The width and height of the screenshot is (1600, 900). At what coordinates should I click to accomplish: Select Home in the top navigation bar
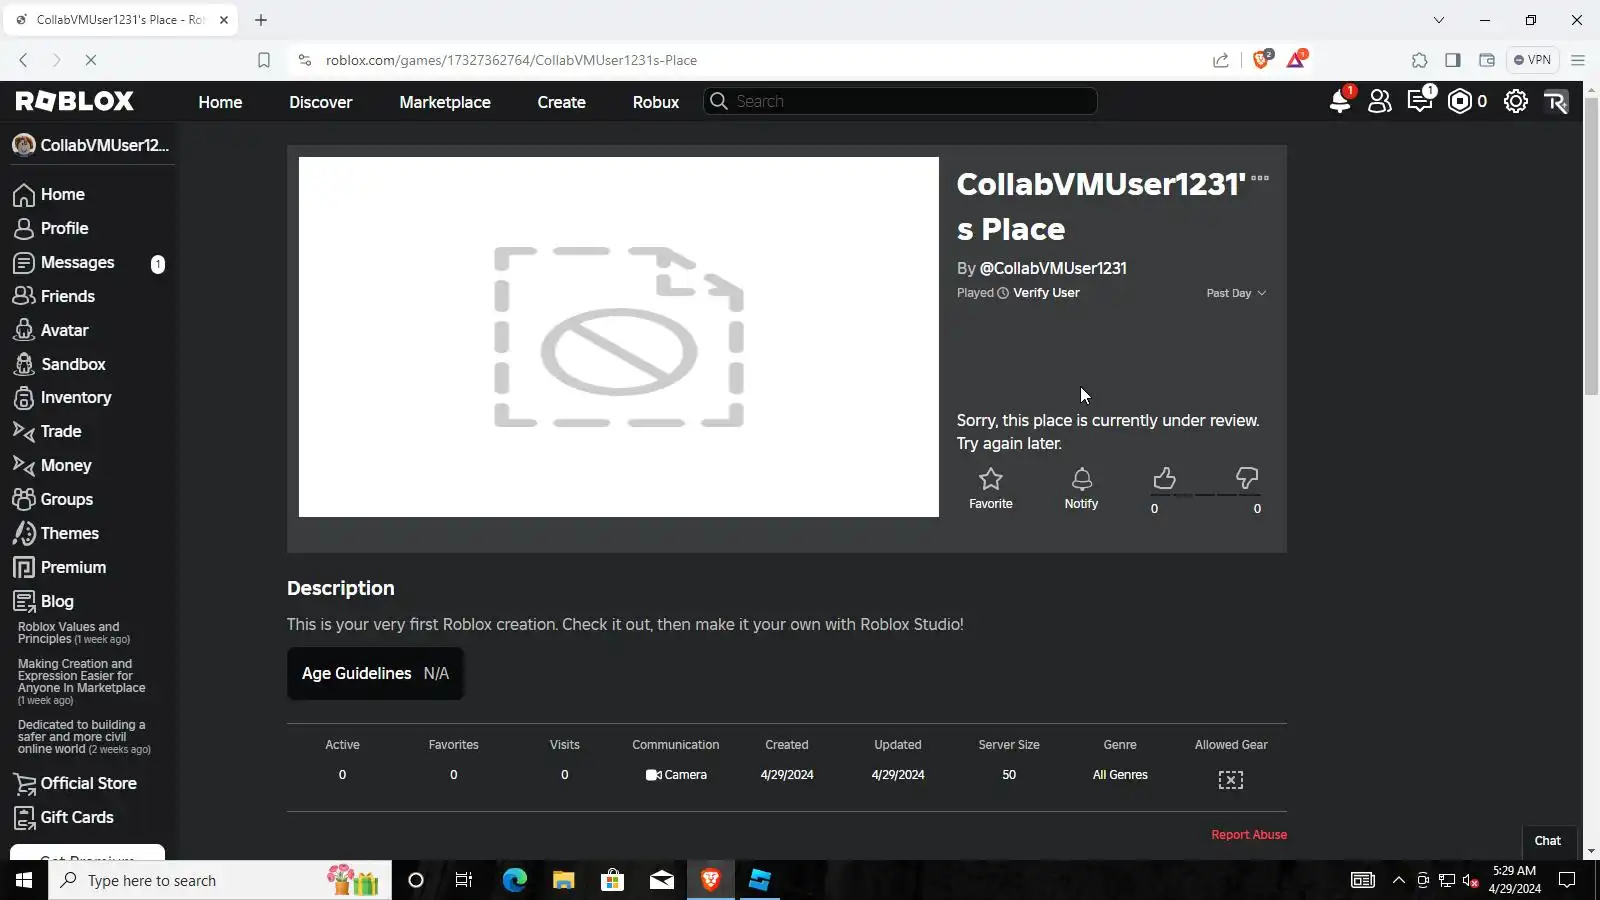(x=220, y=102)
